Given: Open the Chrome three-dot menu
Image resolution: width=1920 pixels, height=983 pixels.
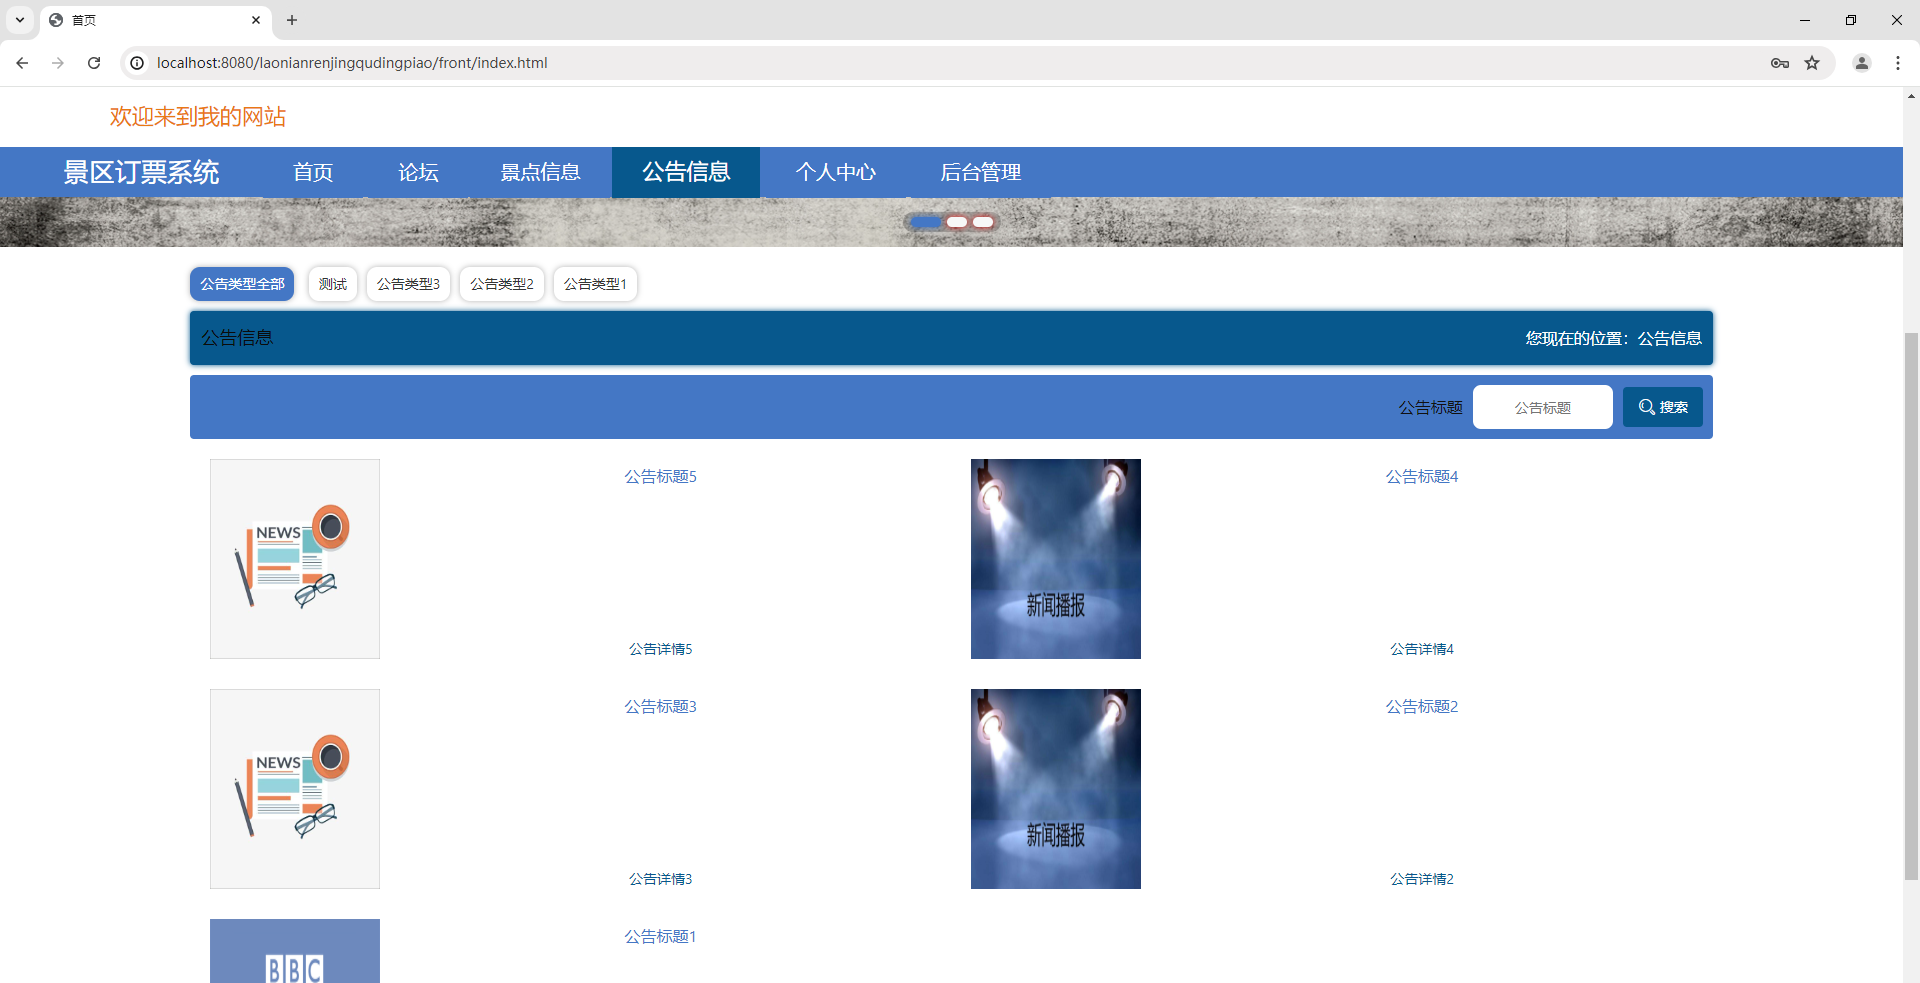Looking at the screenshot, I should pos(1898,63).
